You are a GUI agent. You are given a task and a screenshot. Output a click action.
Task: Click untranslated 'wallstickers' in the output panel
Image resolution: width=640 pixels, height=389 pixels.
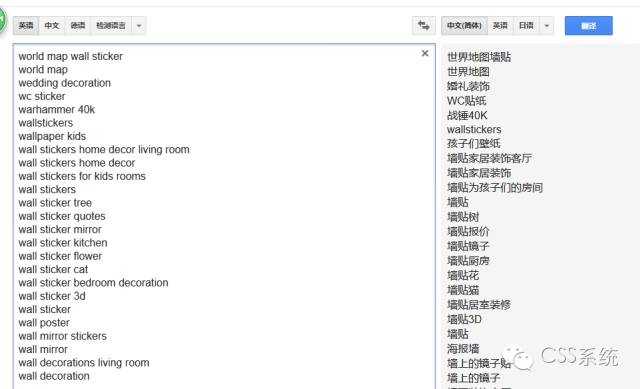coord(474,129)
